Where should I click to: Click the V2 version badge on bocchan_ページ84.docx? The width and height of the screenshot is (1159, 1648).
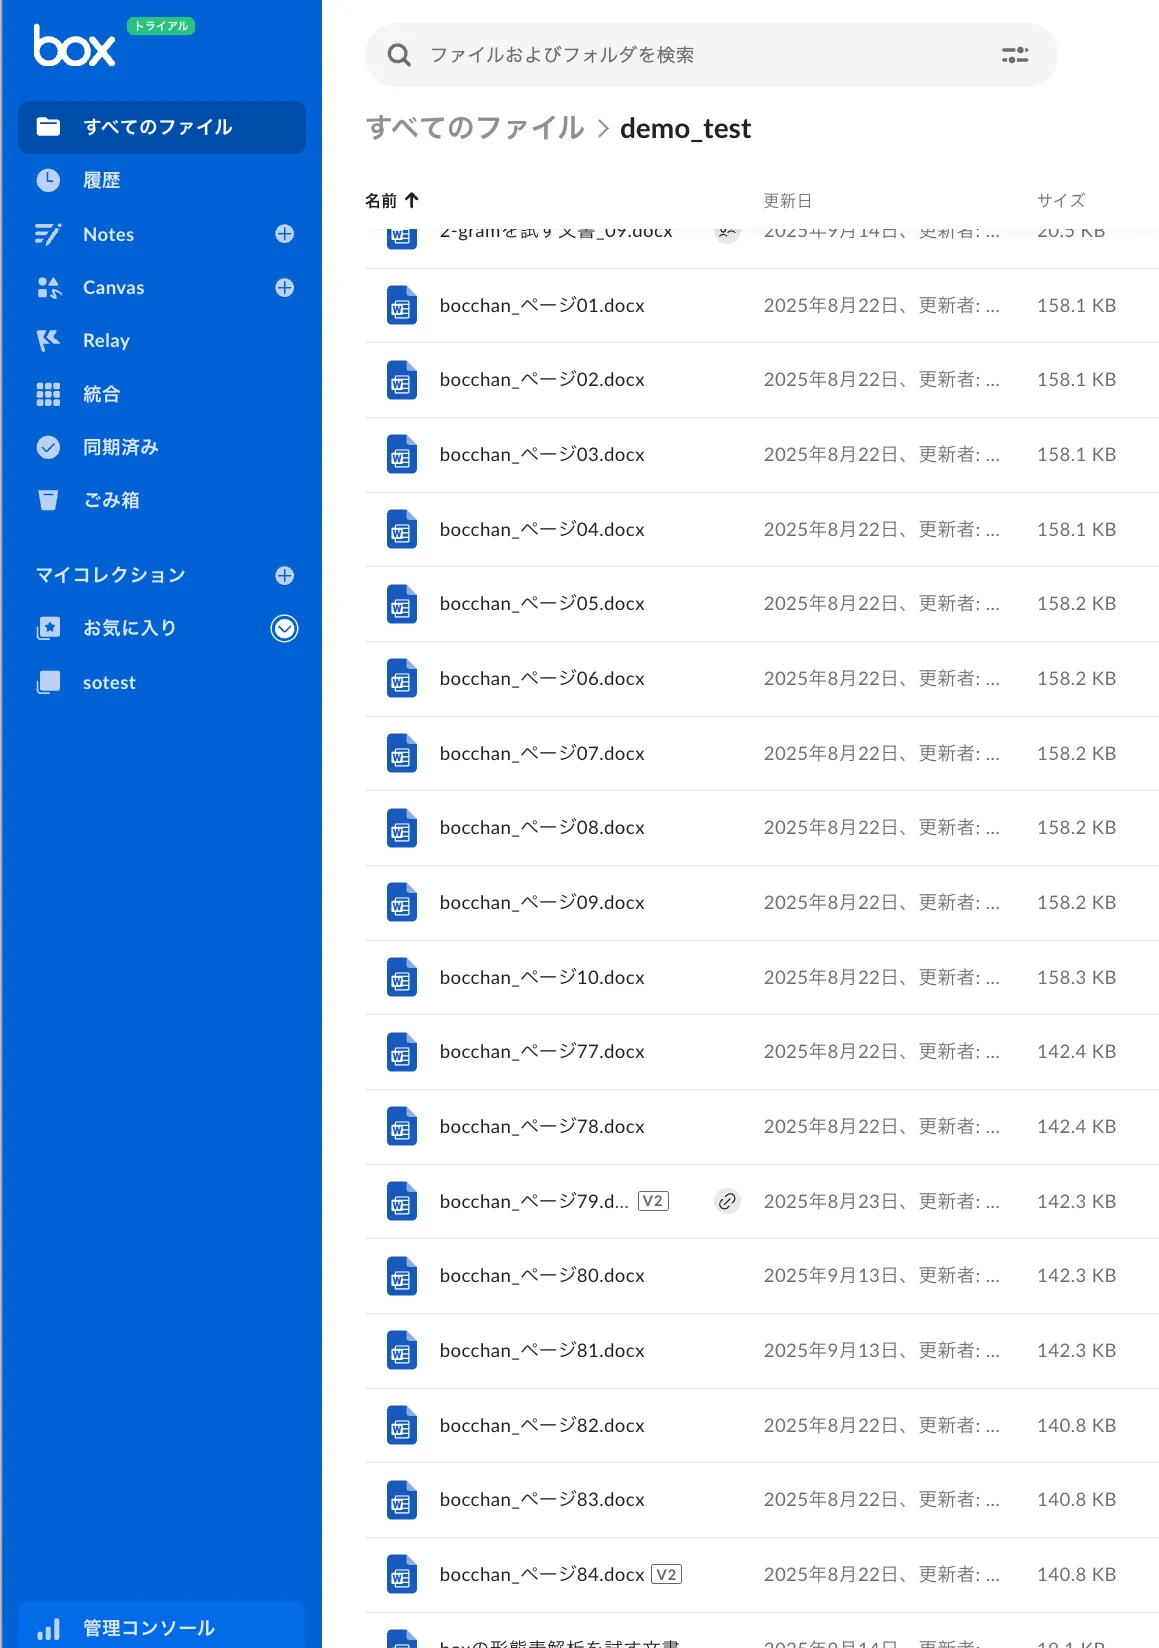pos(666,1574)
